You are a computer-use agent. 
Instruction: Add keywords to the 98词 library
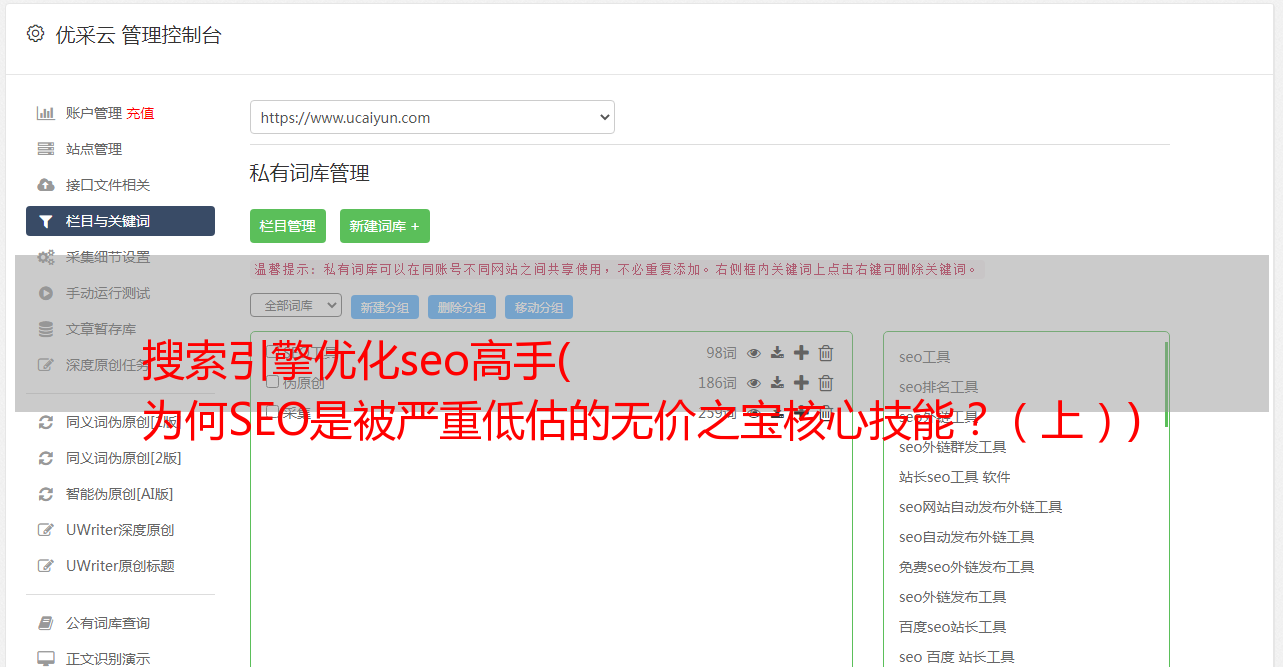click(x=801, y=353)
